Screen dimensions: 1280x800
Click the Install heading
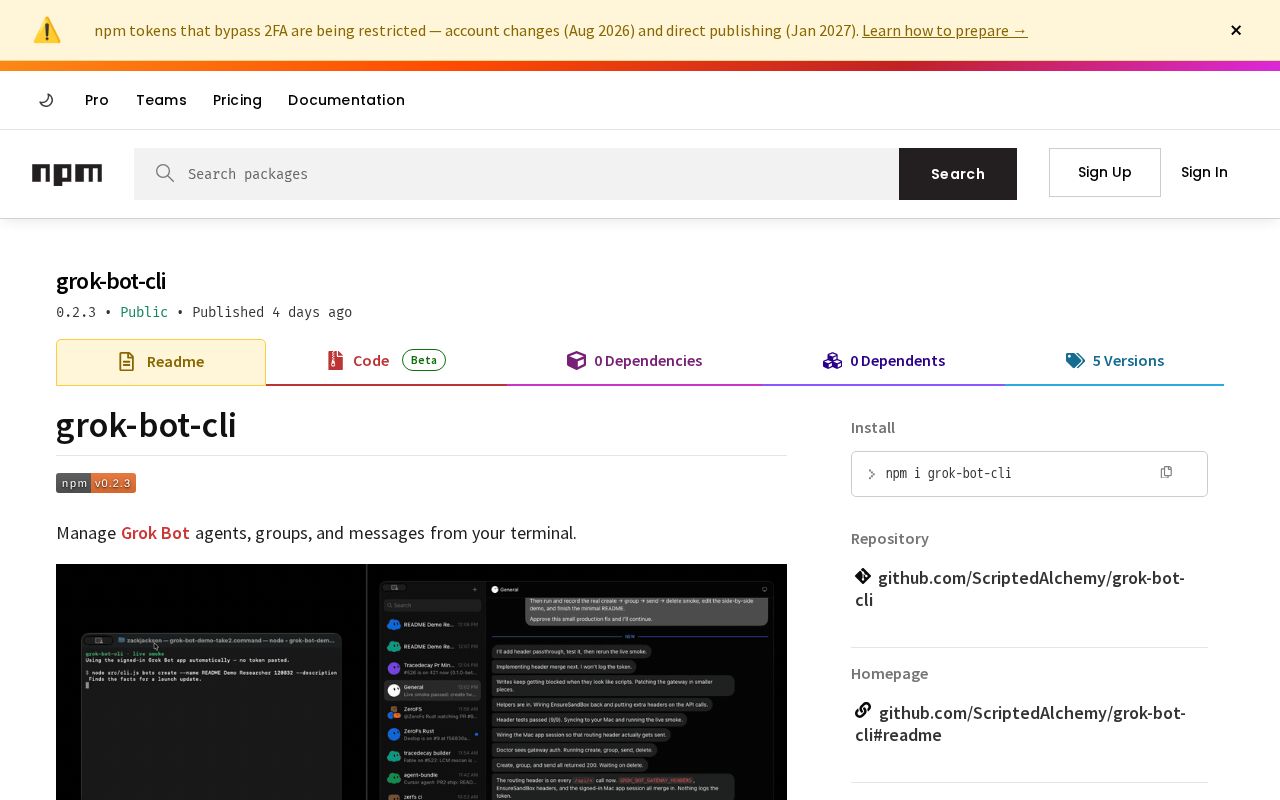click(x=873, y=427)
